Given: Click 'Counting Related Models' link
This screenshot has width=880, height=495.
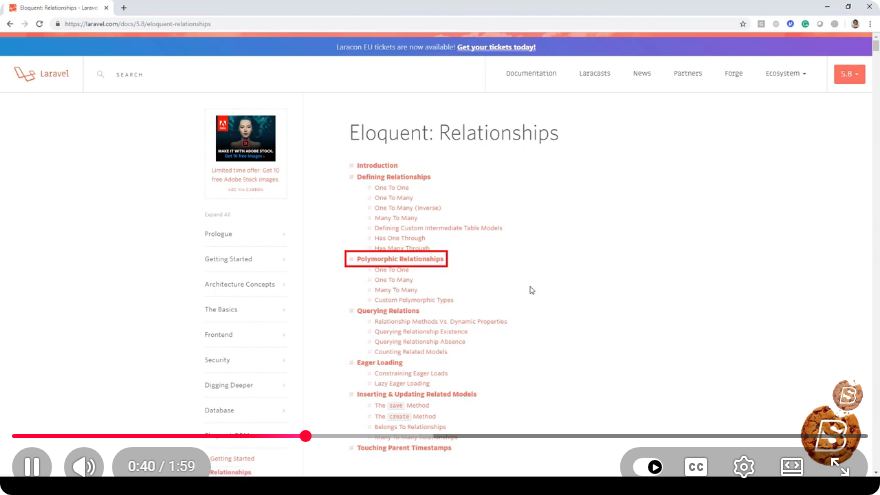Looking at the screenshot, I should [x=411, y=352].
